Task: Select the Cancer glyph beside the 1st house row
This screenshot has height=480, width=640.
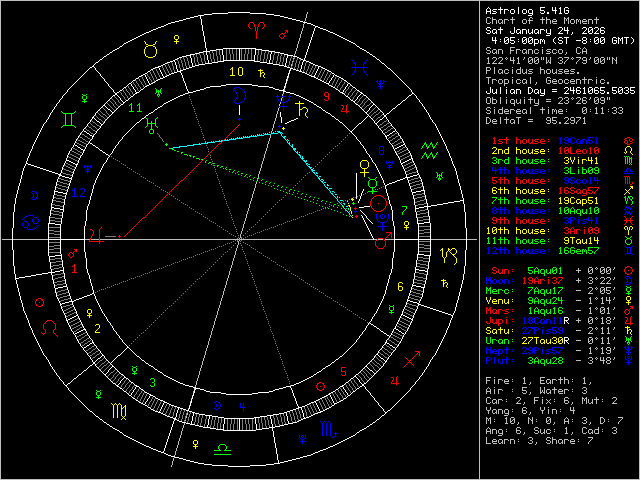Action: (x=629, y=141)
